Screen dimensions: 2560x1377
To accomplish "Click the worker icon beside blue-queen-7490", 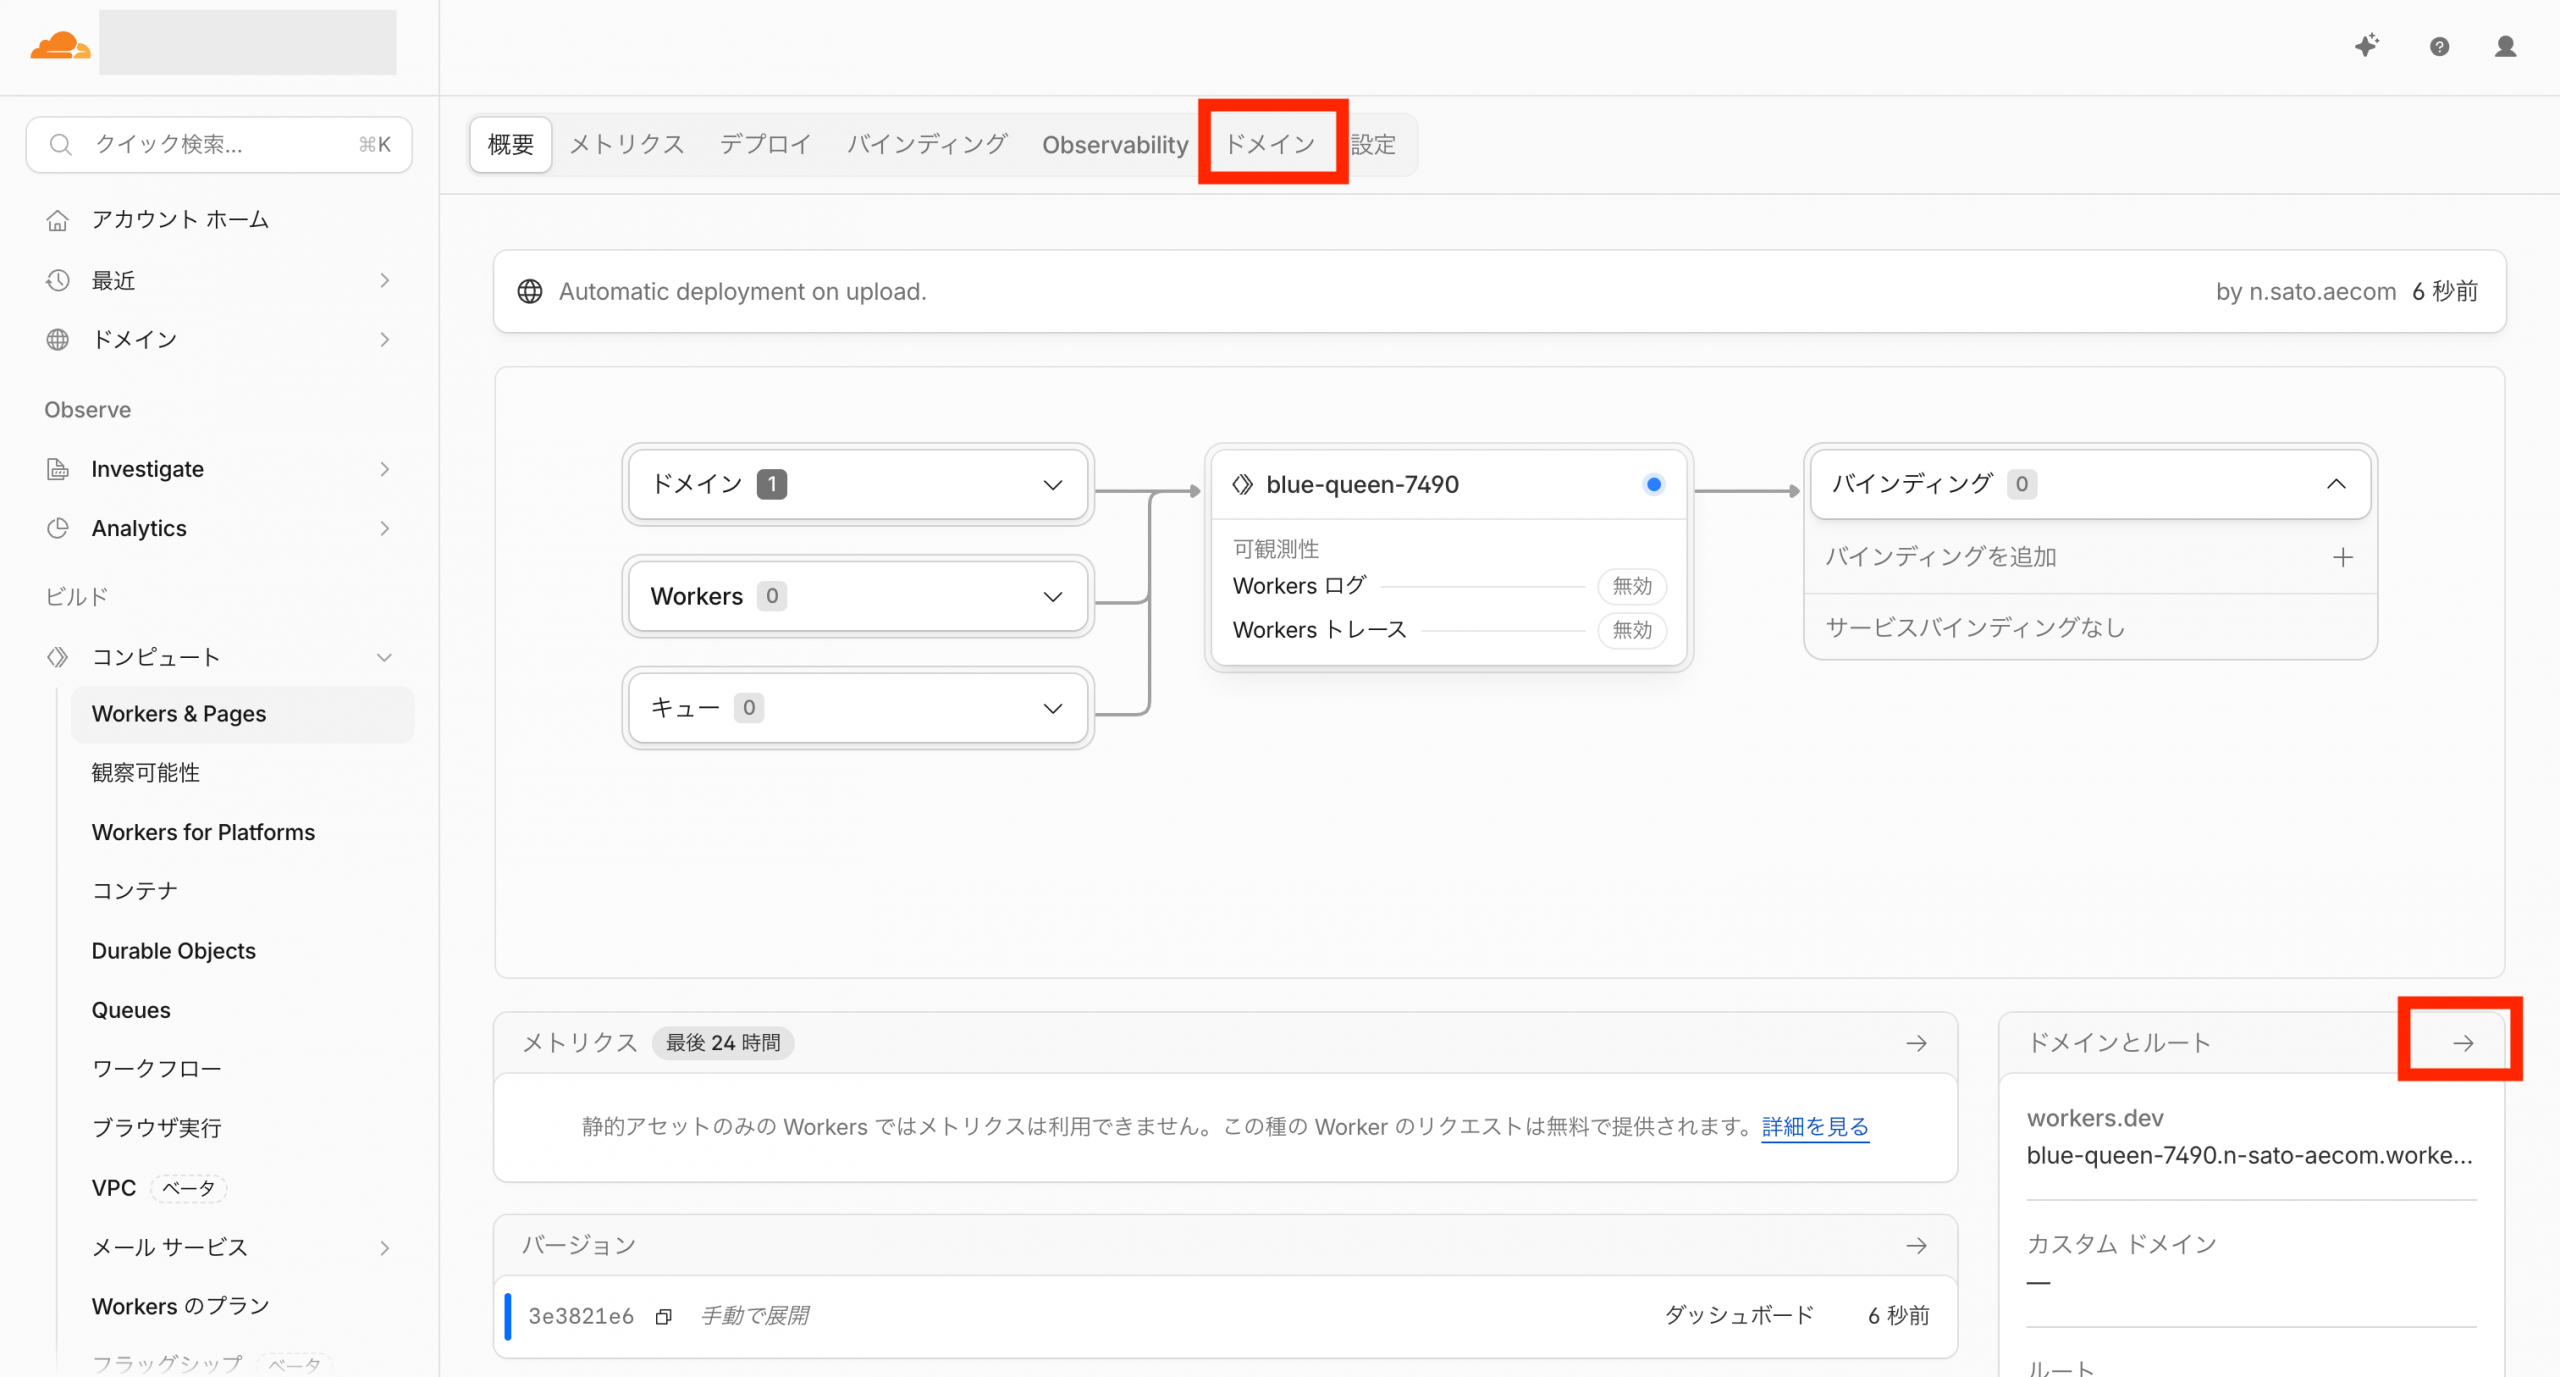I will [x=1242, y=484].
